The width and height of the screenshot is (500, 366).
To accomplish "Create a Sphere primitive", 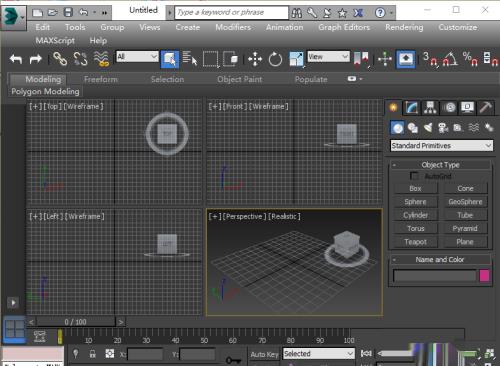I will [x=415, y=202].
